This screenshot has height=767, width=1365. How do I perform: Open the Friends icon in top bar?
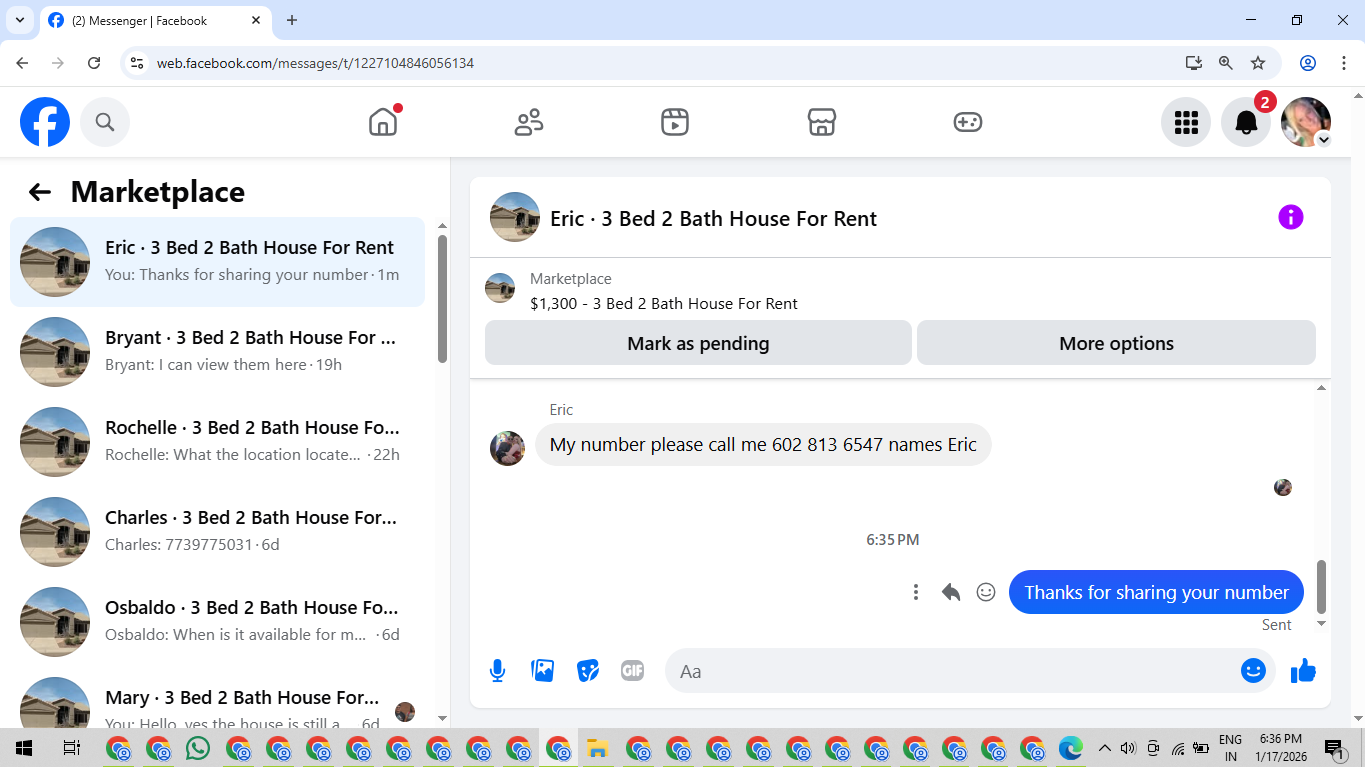(x=529, y=122)
